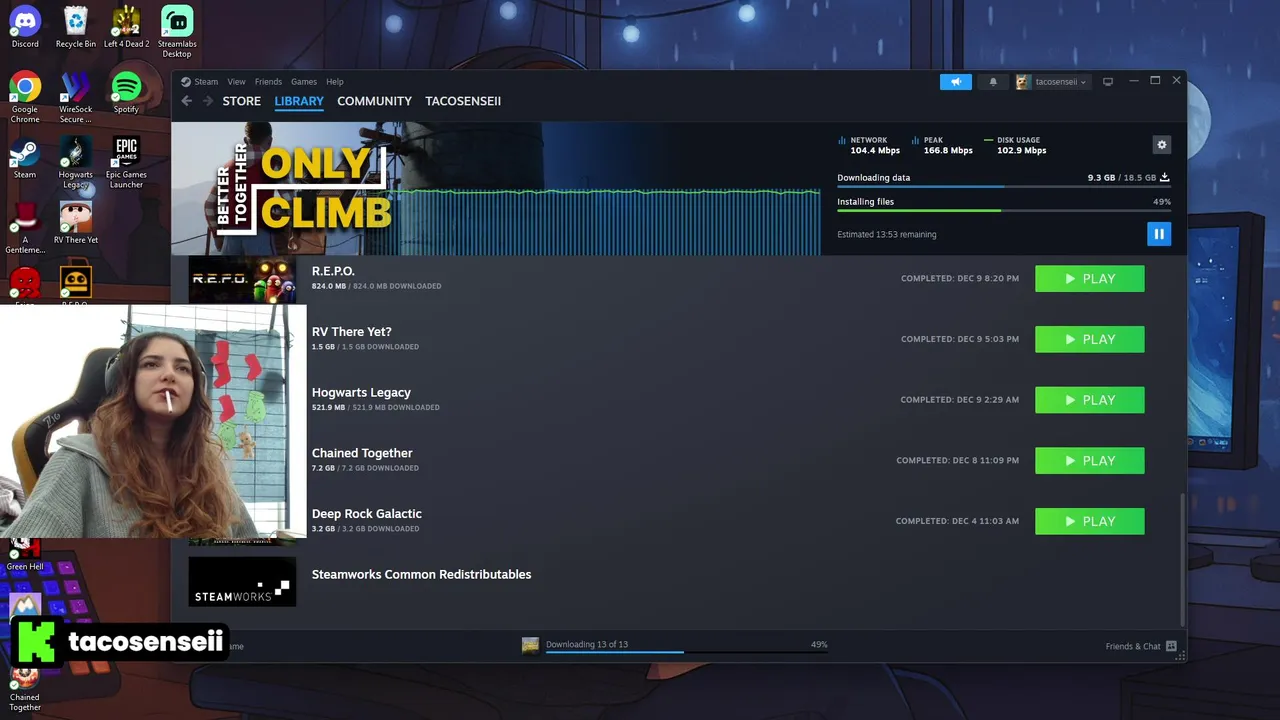The width and height of the screenshot is (1280, 720).
Task: Open the Help menu
Action: pyautogui.click(x=335, y=82)
